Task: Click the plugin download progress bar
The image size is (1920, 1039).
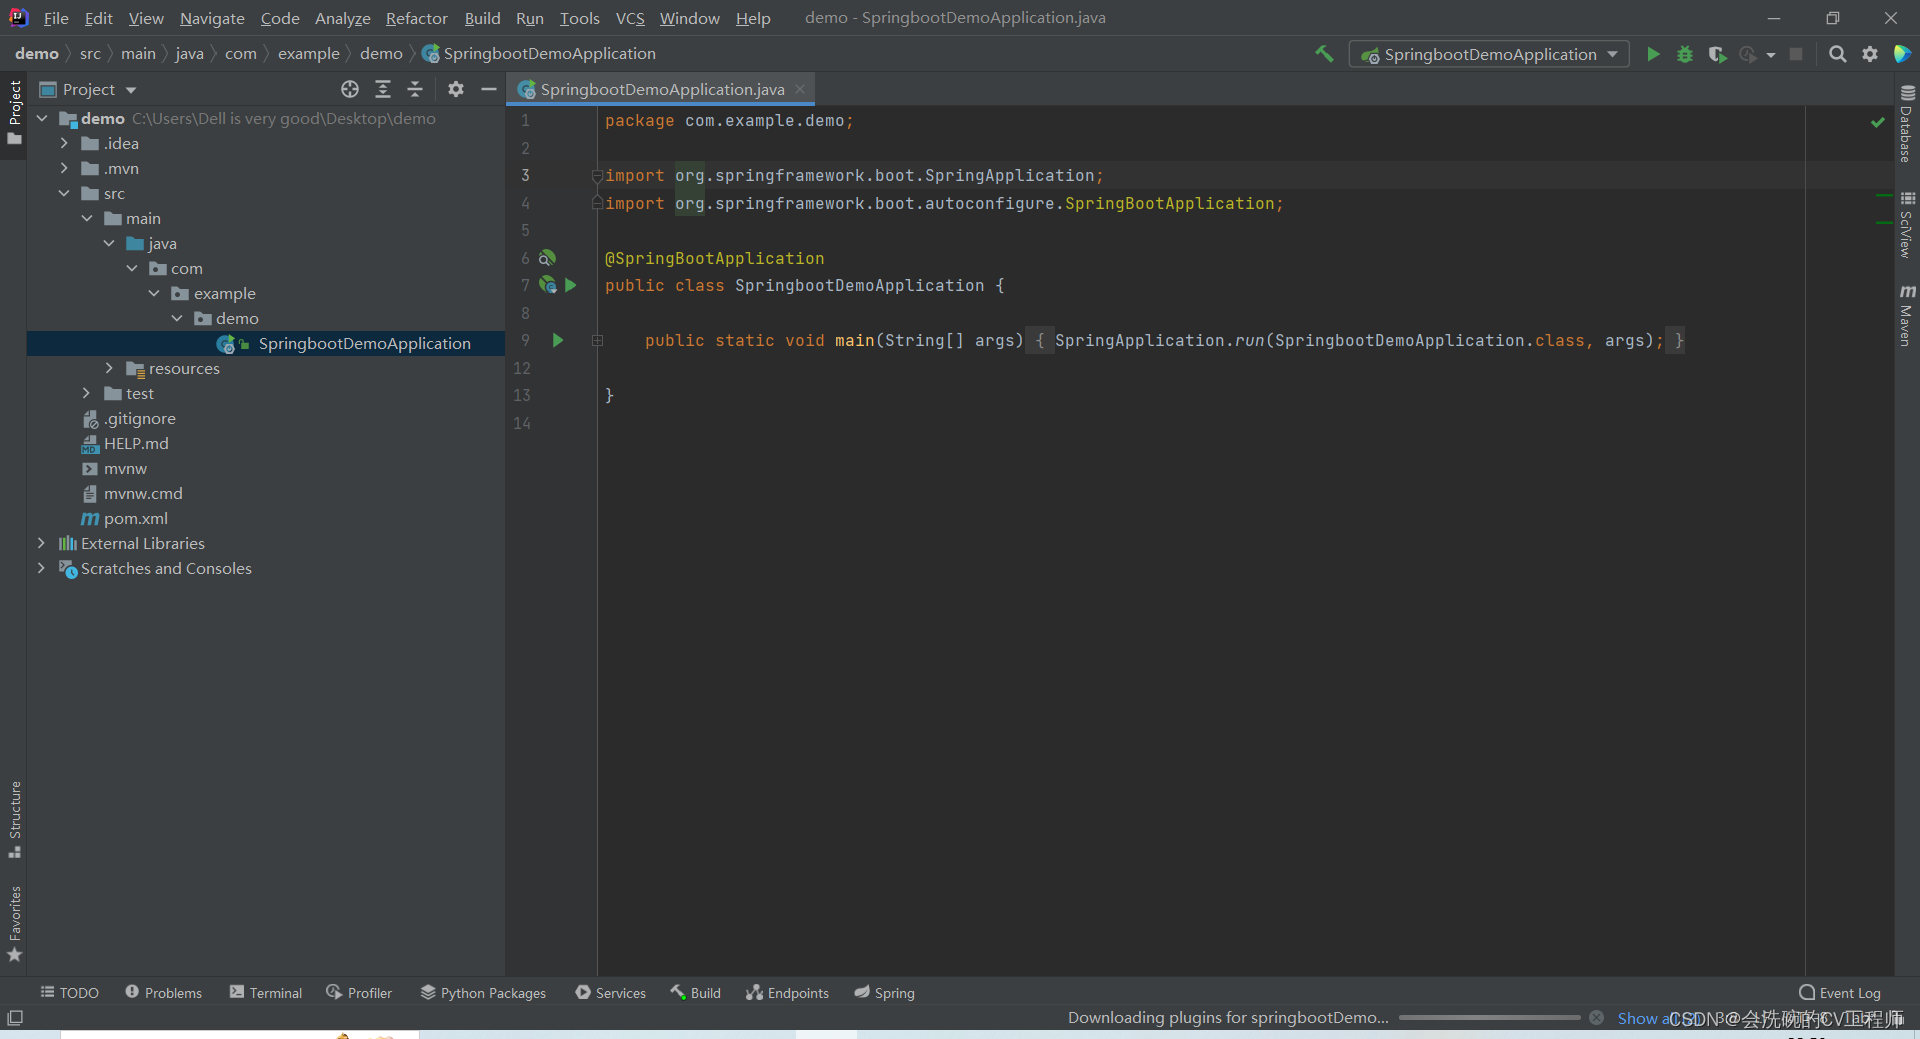Action: pyautogui.click(x=1489, y=1018)
